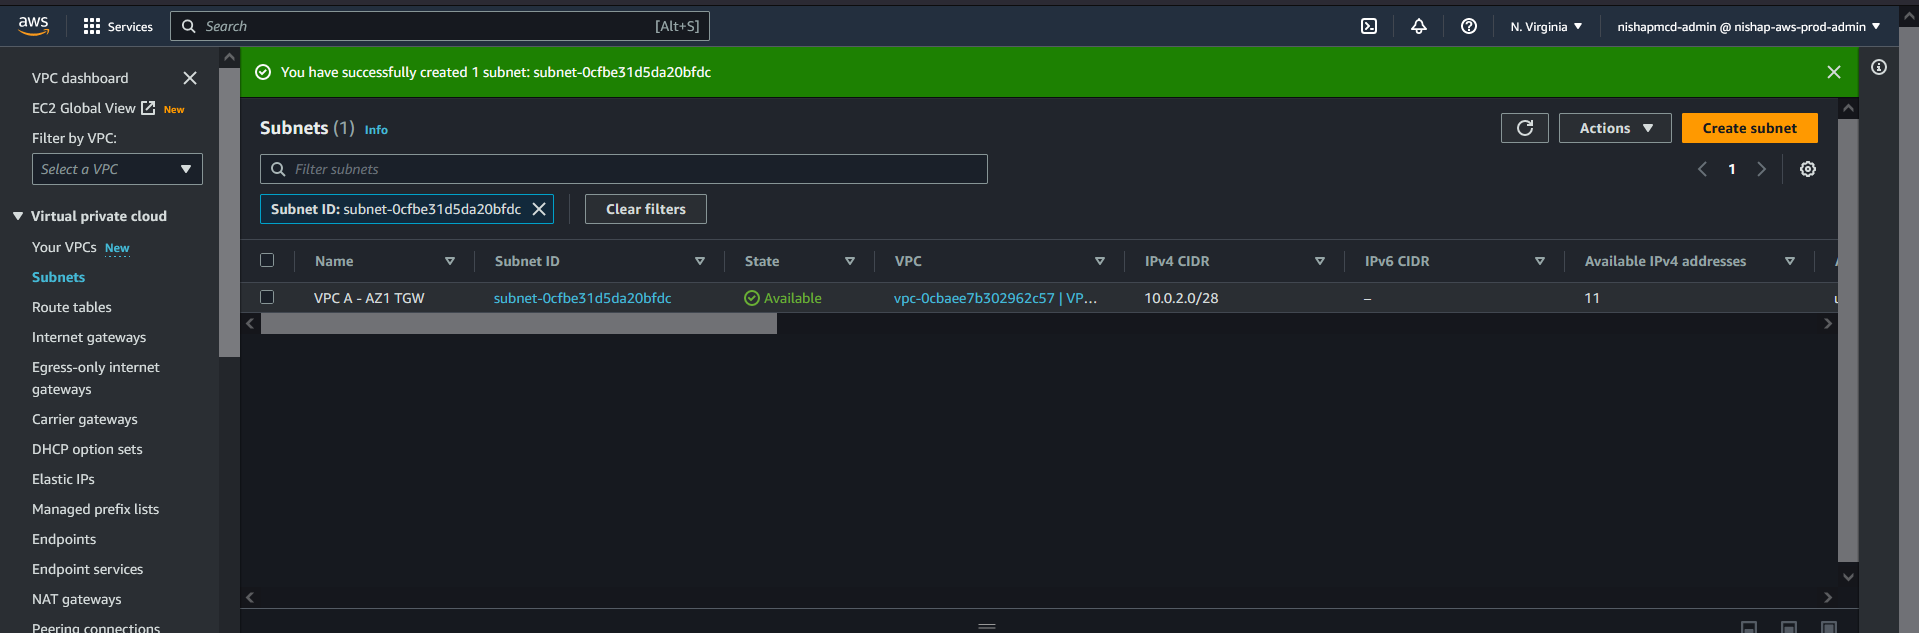Go to Route tables in sidebar
The image size is (1919, 633).
(x=72, y=307)
